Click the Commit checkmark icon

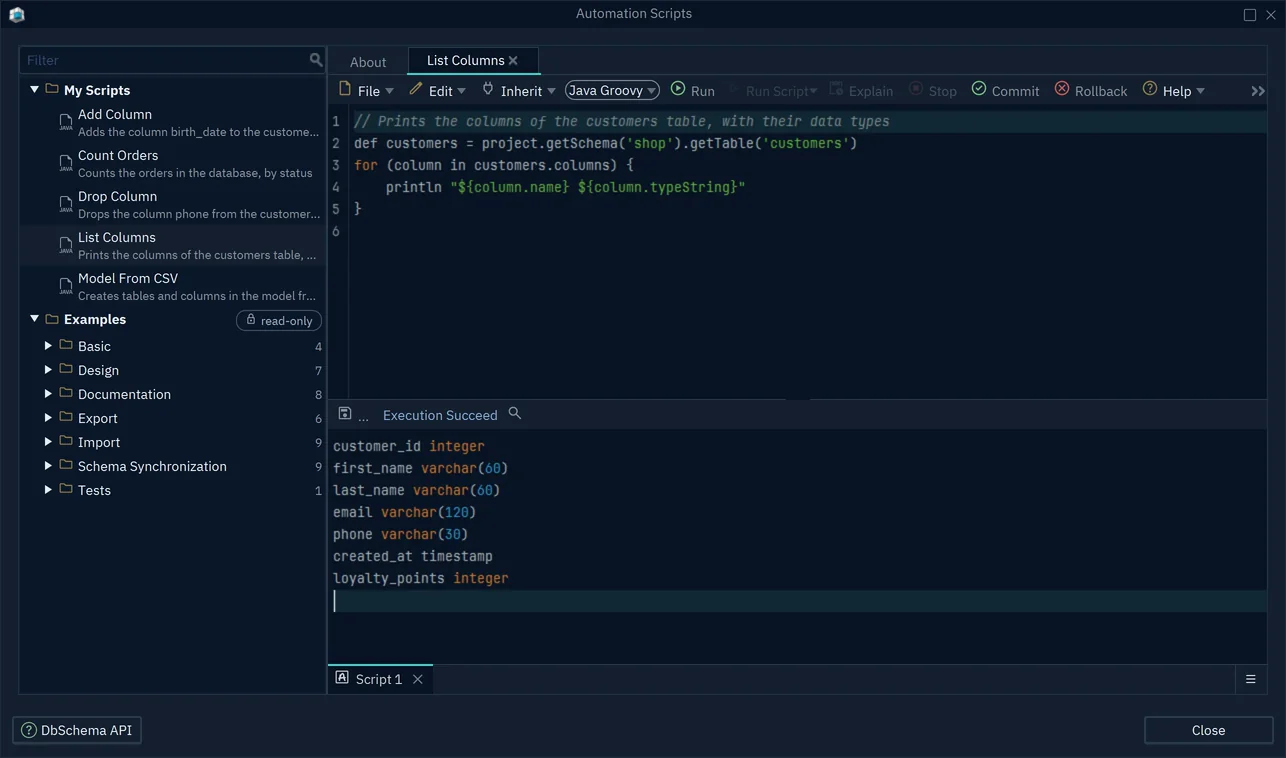979,89
